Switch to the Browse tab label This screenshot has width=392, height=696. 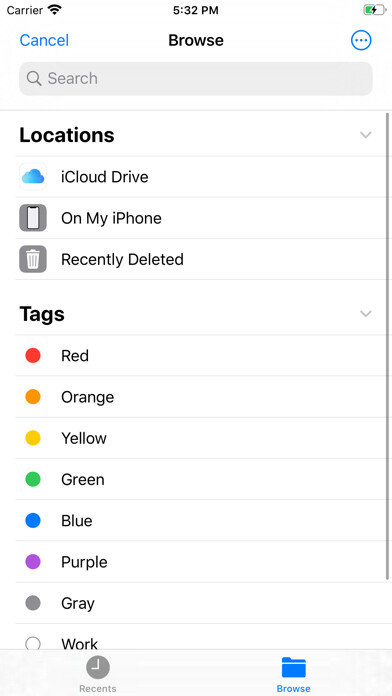click(x=293, y=689)
